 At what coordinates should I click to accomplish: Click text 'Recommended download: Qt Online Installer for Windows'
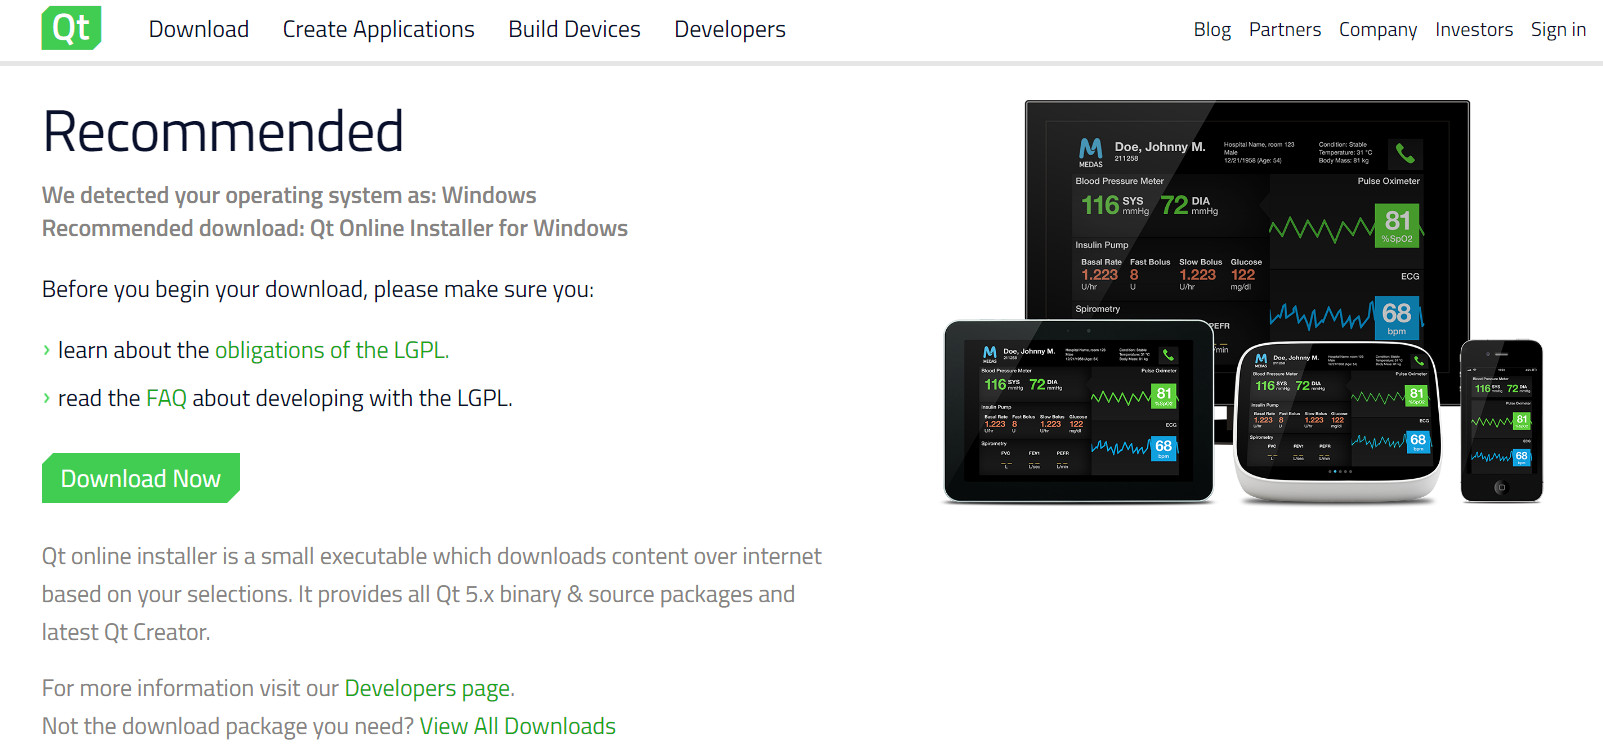pos(335,228)
